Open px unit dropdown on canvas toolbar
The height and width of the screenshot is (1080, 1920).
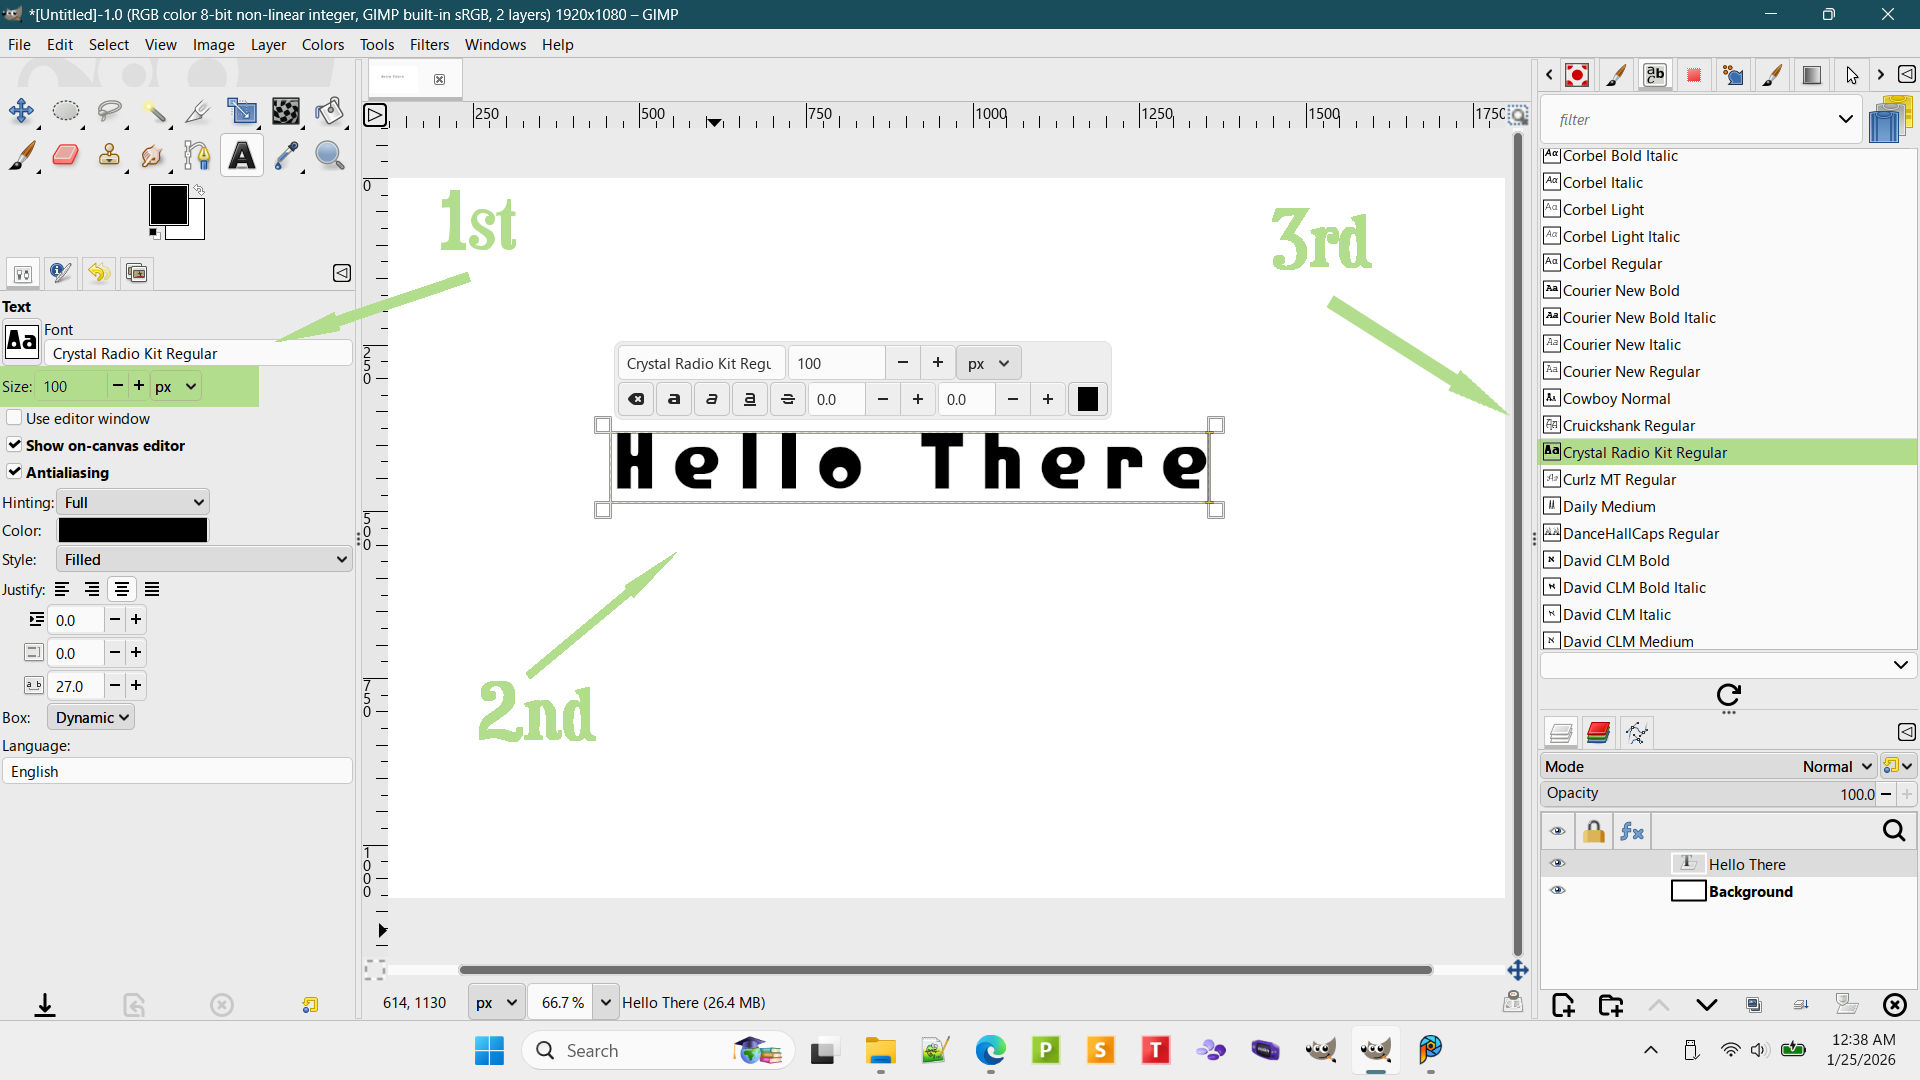click(x=989, y=363)
